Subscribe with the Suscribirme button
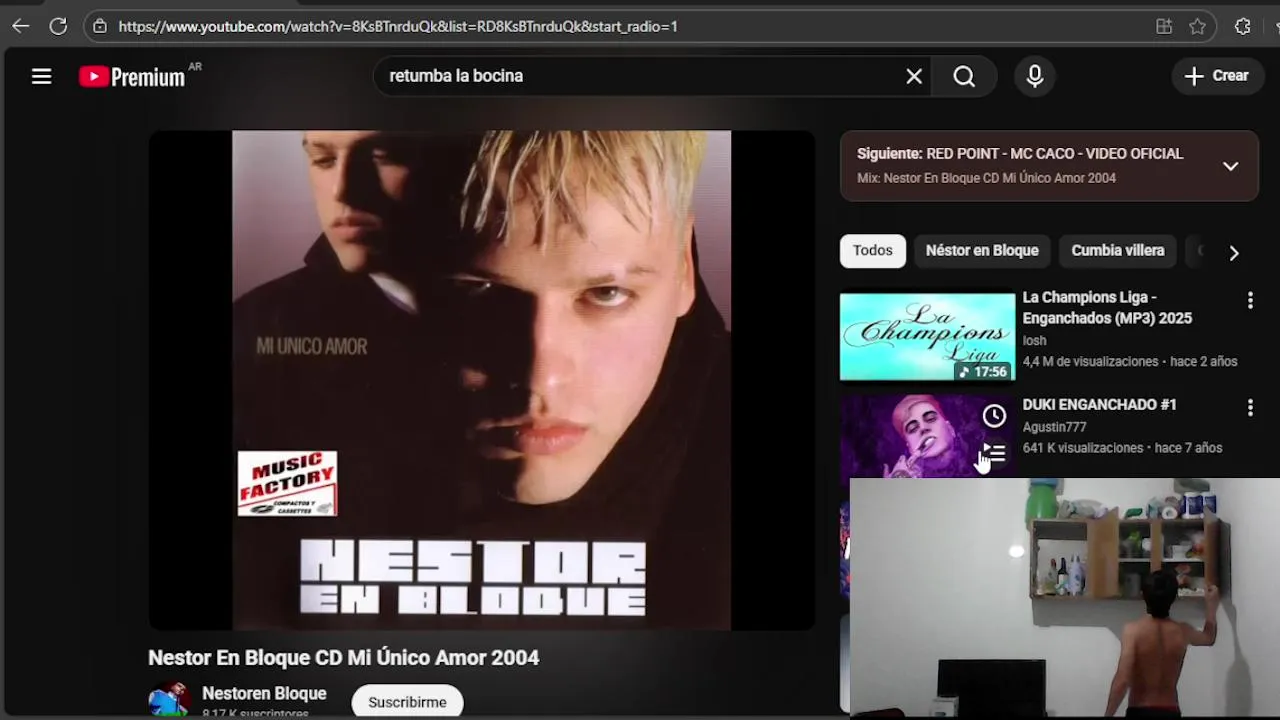This screenshot has height=720, width=1280. pos(407,702)
